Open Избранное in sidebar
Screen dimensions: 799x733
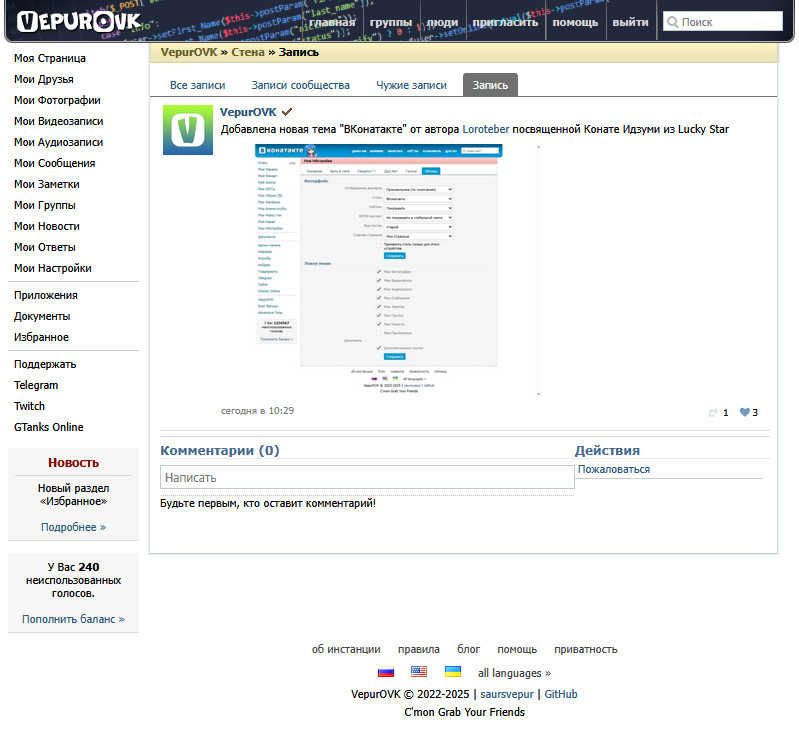tap(41, 337)
